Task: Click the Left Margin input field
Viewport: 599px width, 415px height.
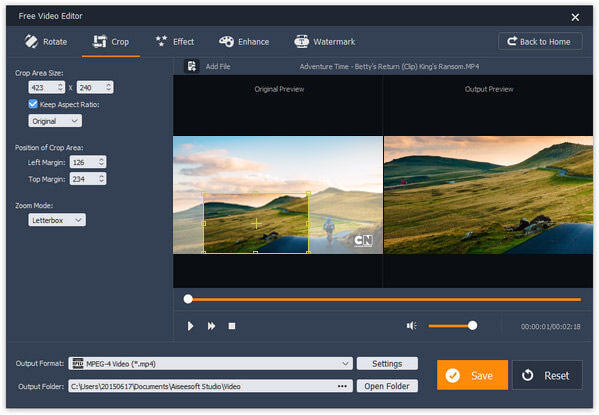Action: point(88,162)
